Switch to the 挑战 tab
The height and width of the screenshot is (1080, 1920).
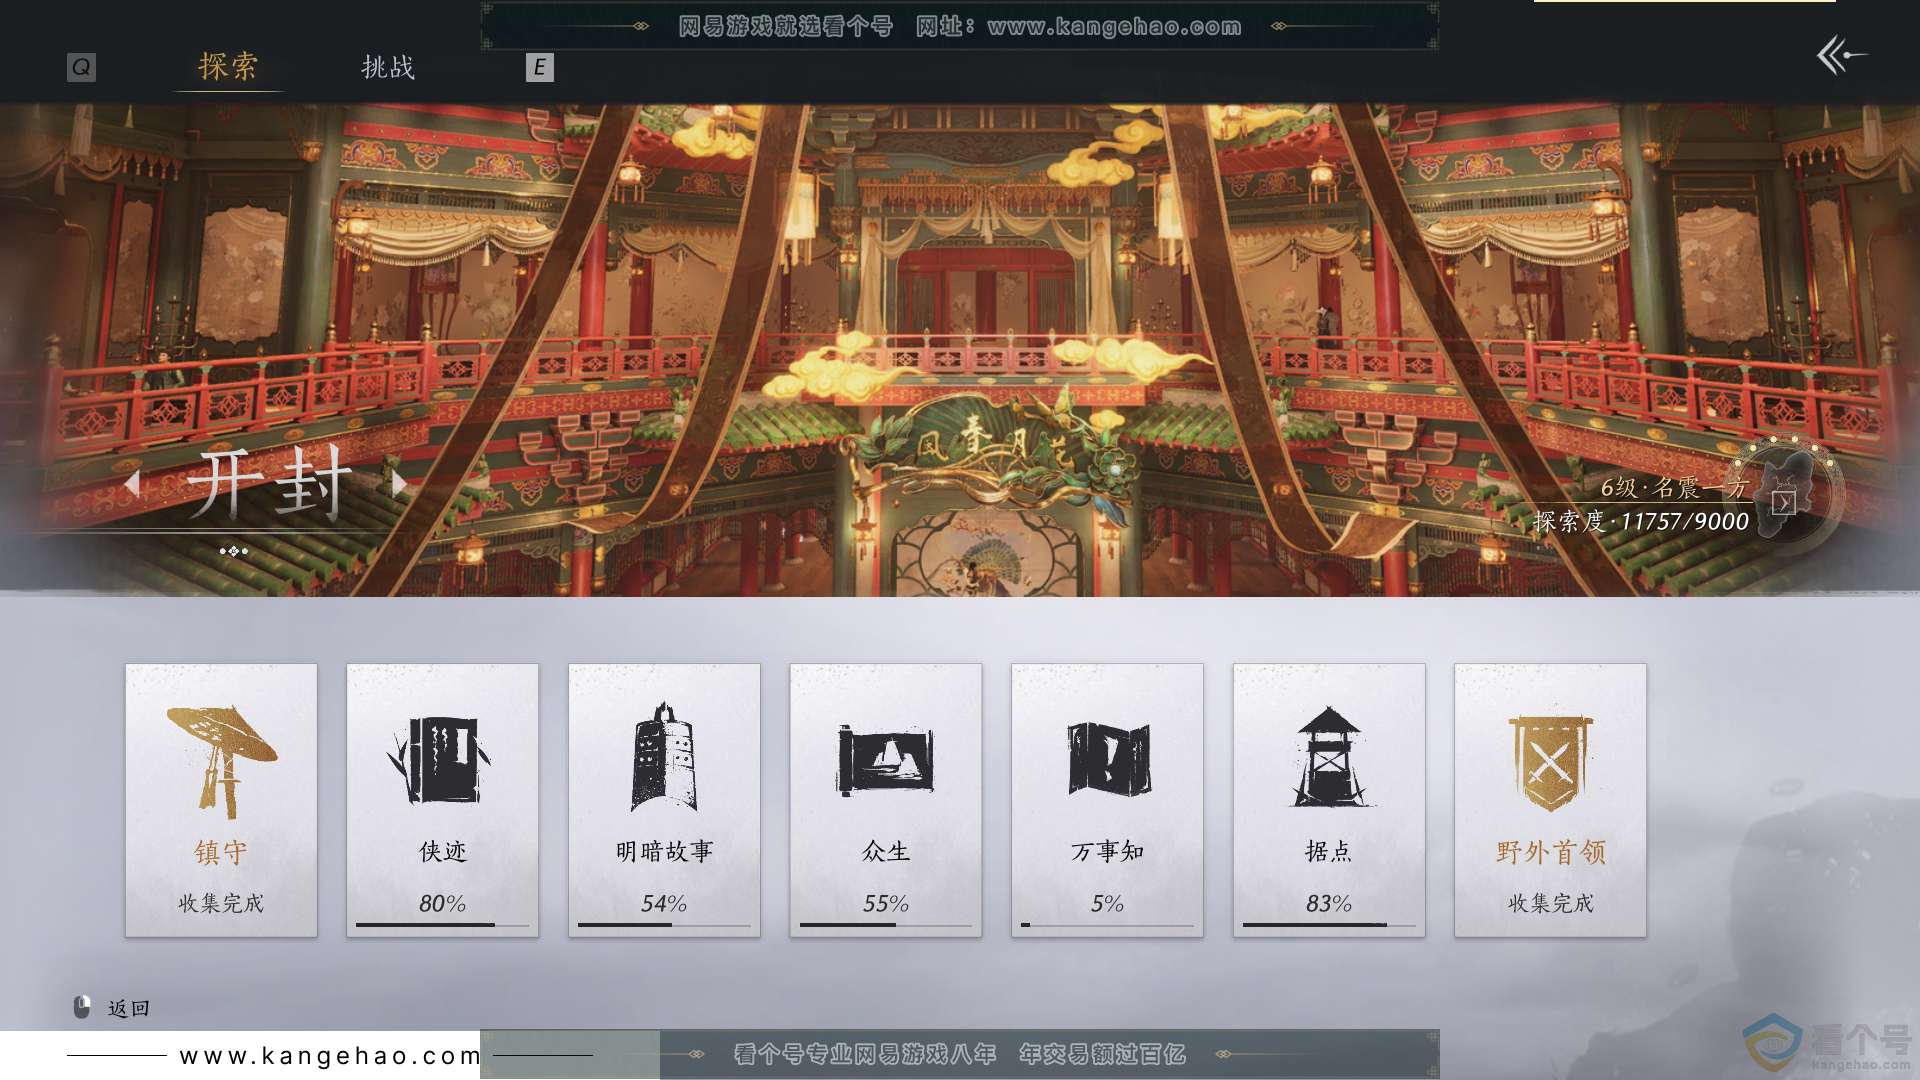[388, 67]
